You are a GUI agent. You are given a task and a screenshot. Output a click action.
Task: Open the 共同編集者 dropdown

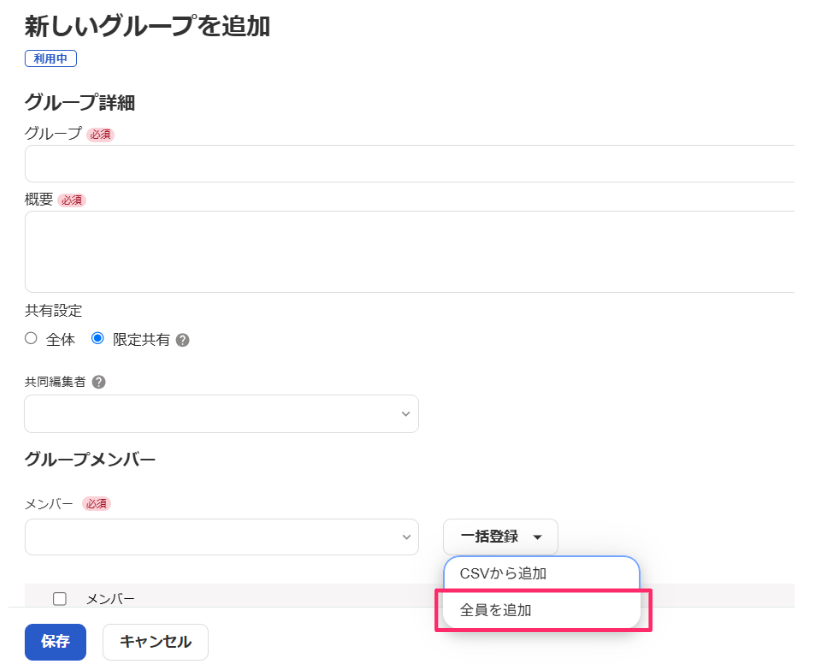coord(221,413)
